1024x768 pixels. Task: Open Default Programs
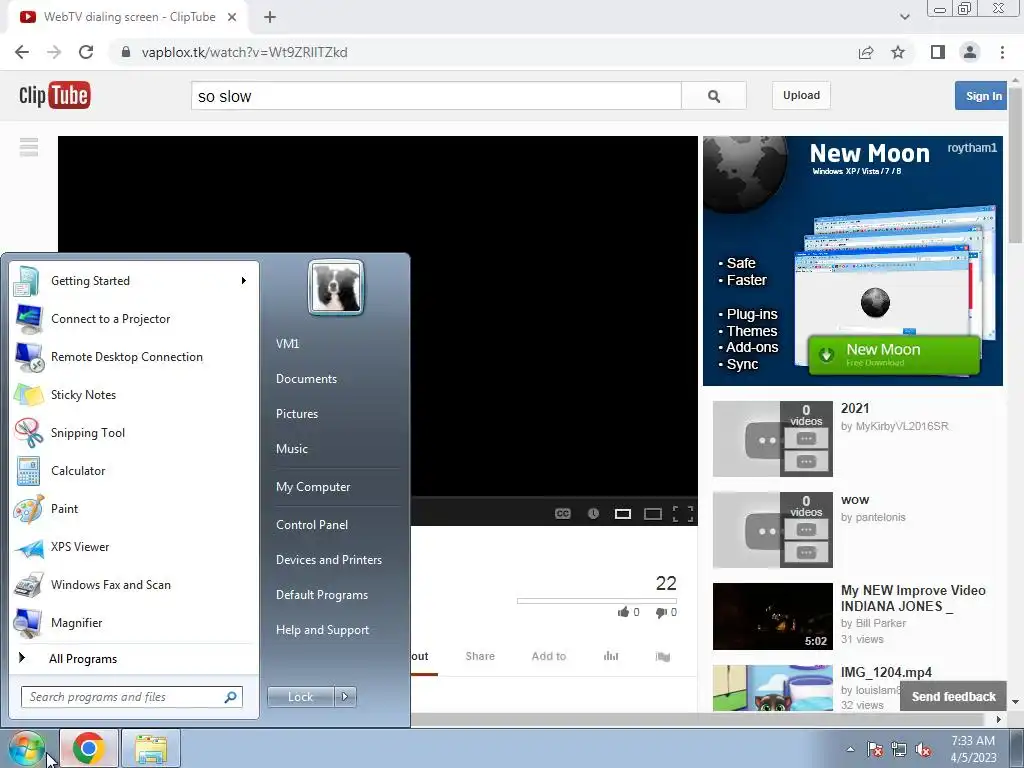[x=322, y=595]
